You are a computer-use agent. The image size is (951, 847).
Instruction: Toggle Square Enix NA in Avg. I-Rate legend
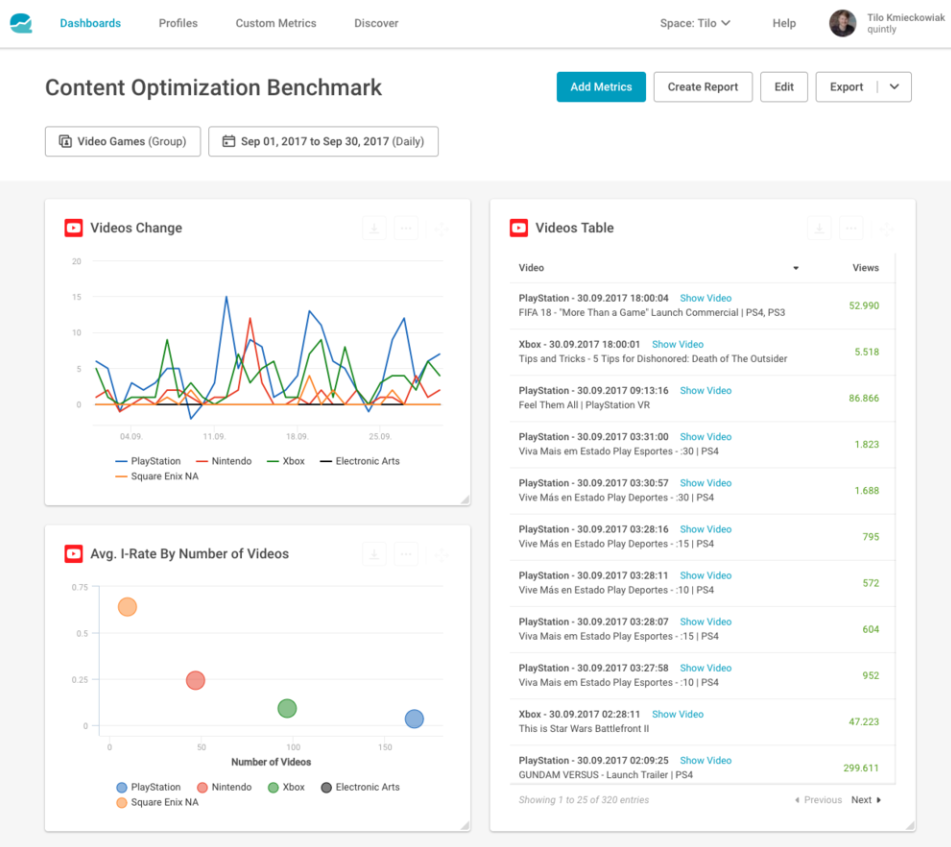157,802
